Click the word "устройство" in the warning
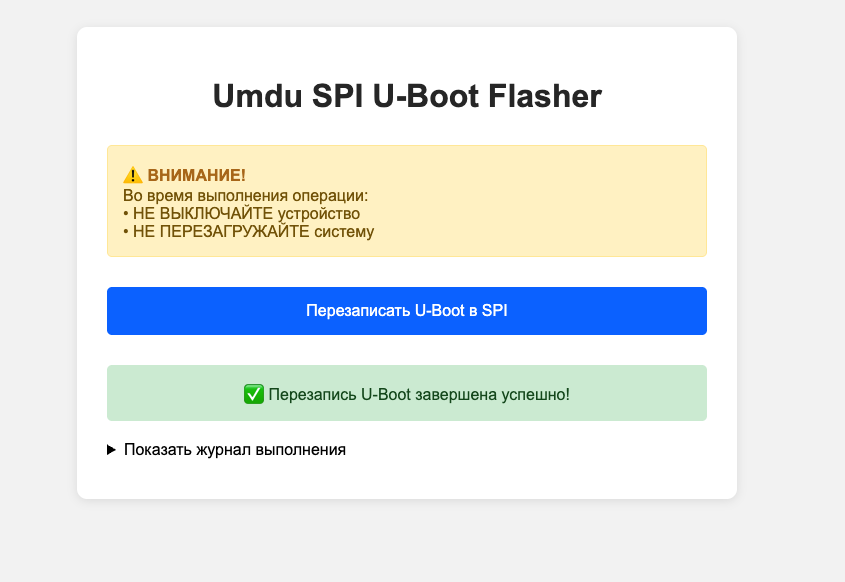 pos(322,214)
